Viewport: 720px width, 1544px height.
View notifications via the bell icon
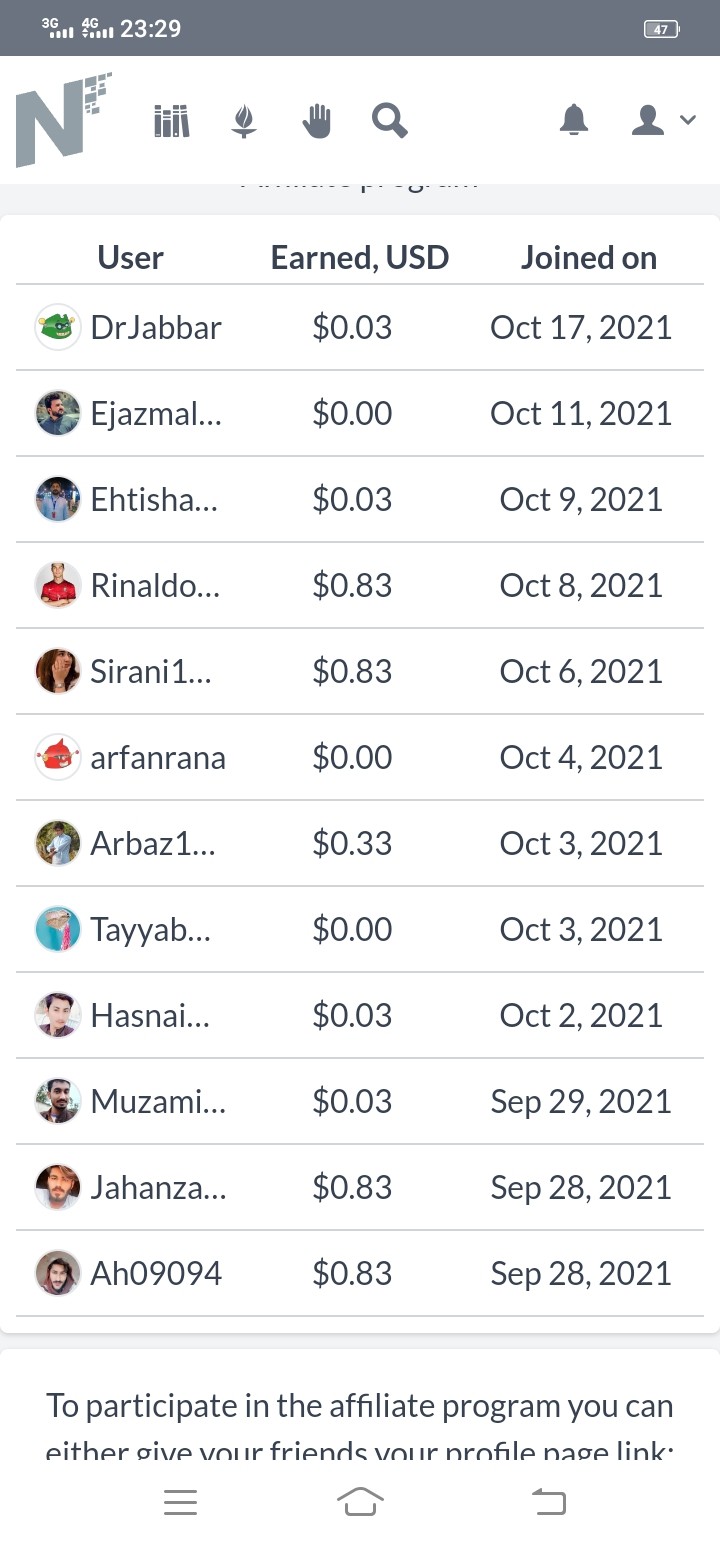pyautogui.click(x=574, y=120)
